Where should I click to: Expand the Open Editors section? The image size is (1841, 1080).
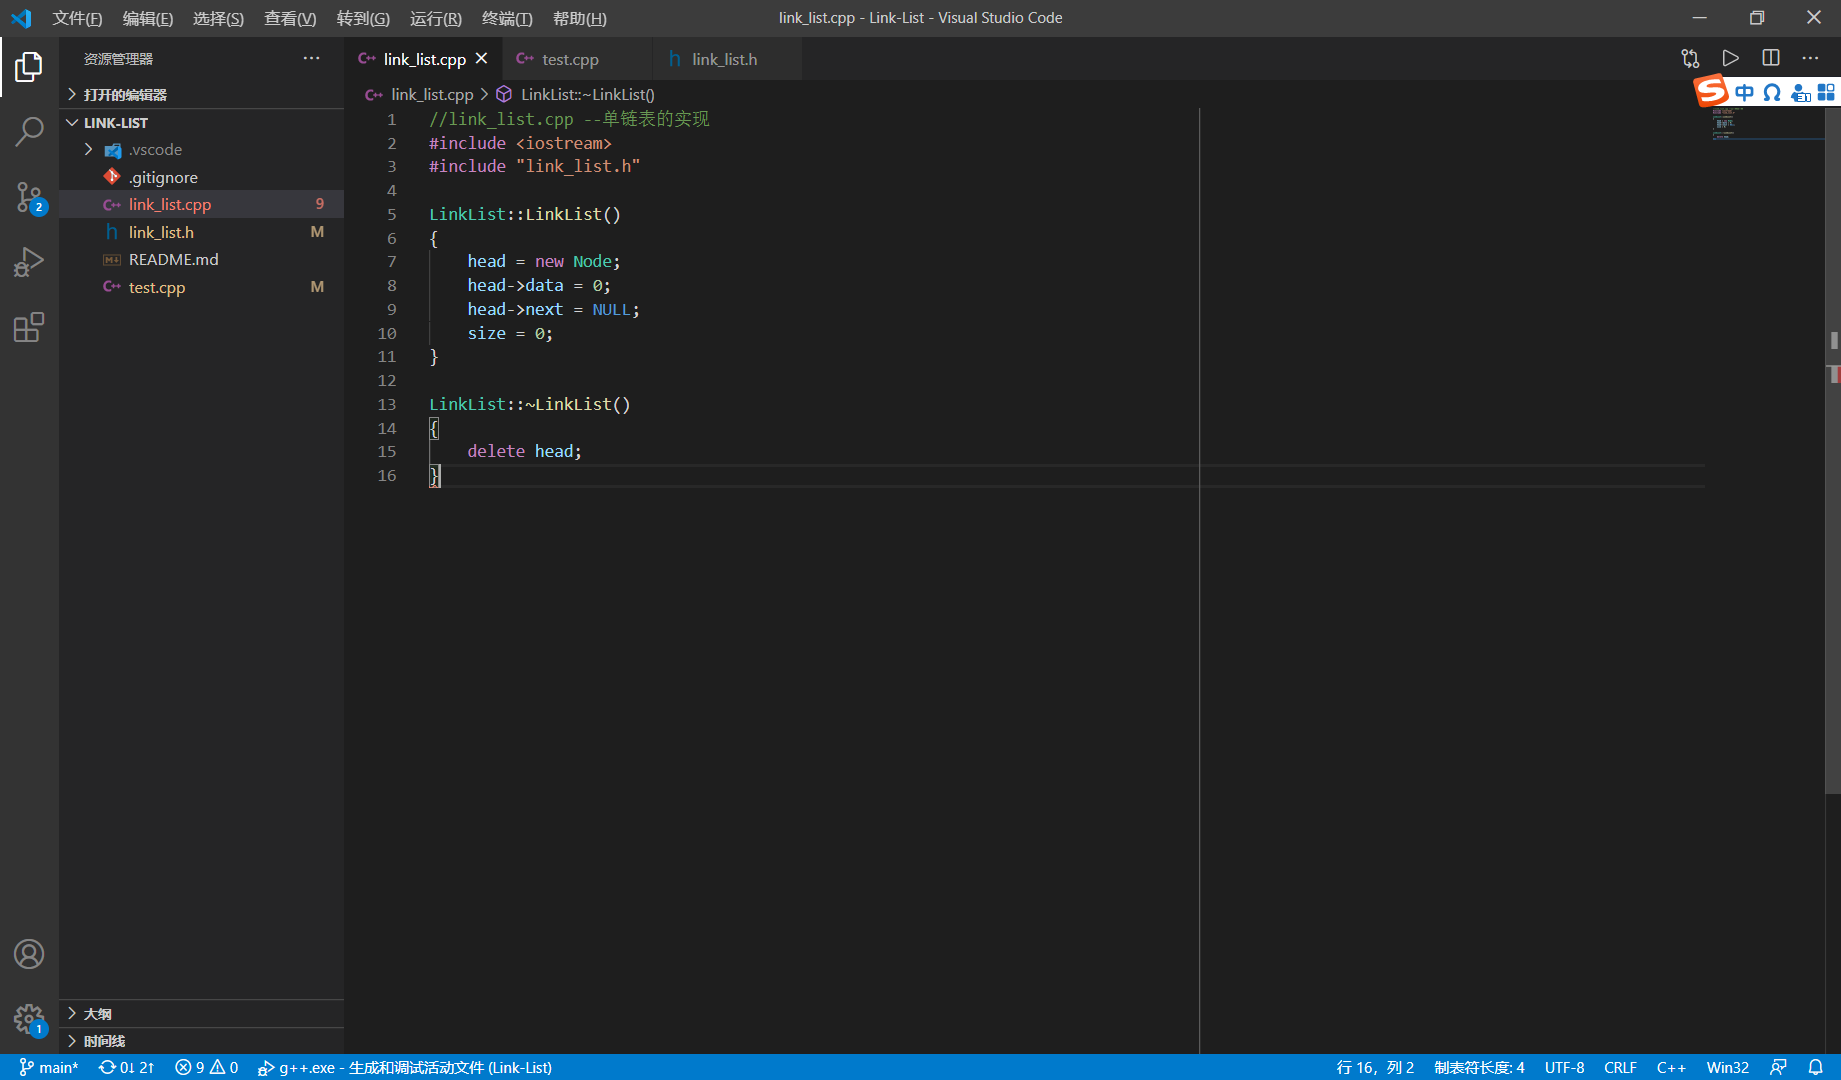tap(201, 94)
